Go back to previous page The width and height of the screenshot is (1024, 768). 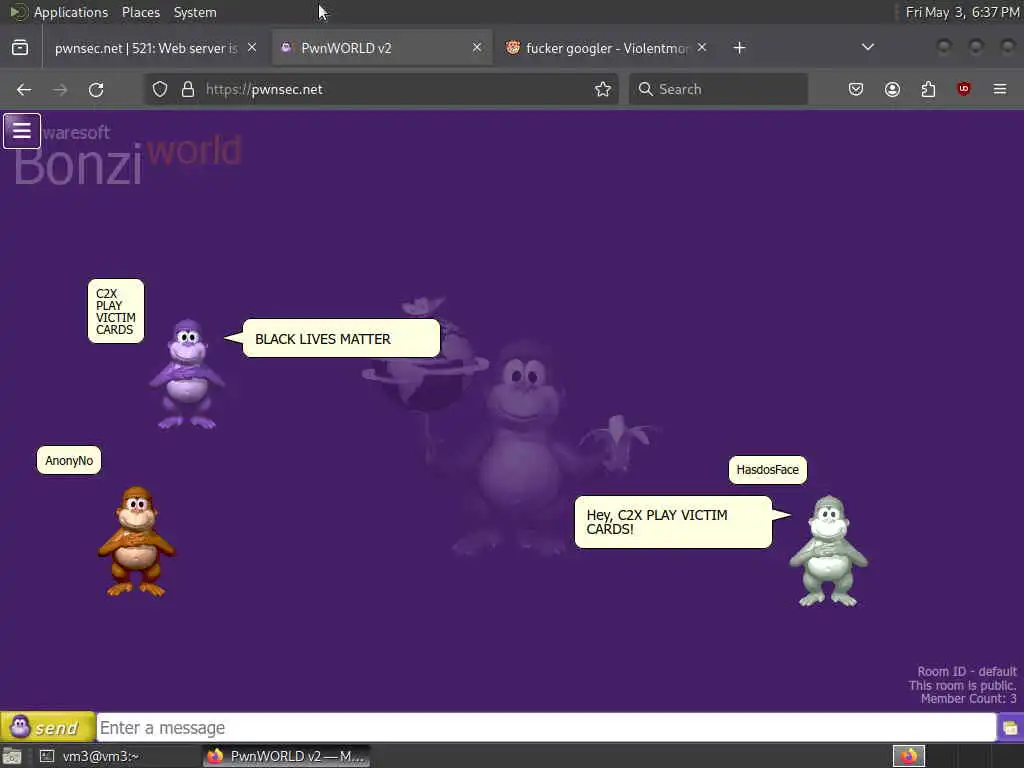(24, 89)
